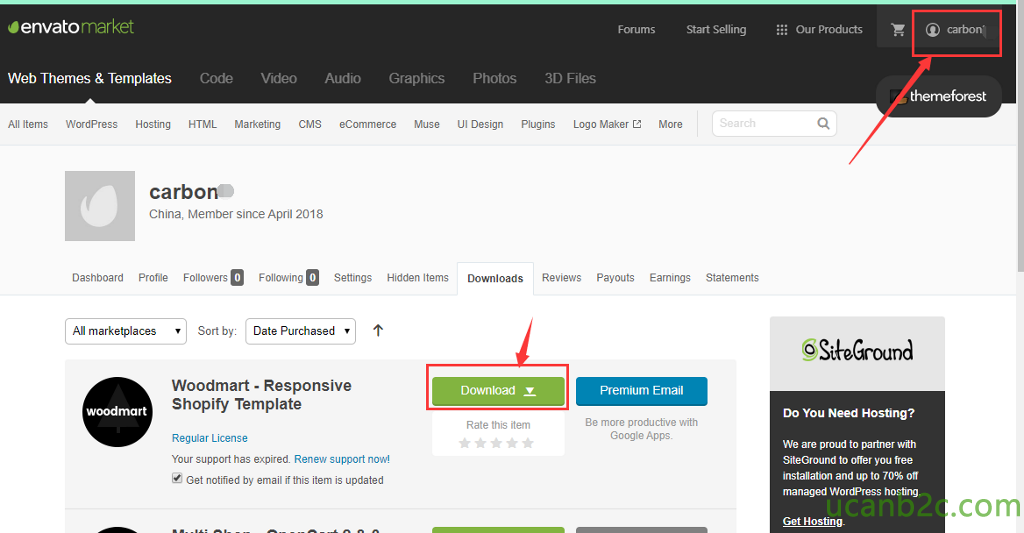This screenshot has height=533, width=1024.
Task: Open the Plugins subcategory
Action: (538, 124)
